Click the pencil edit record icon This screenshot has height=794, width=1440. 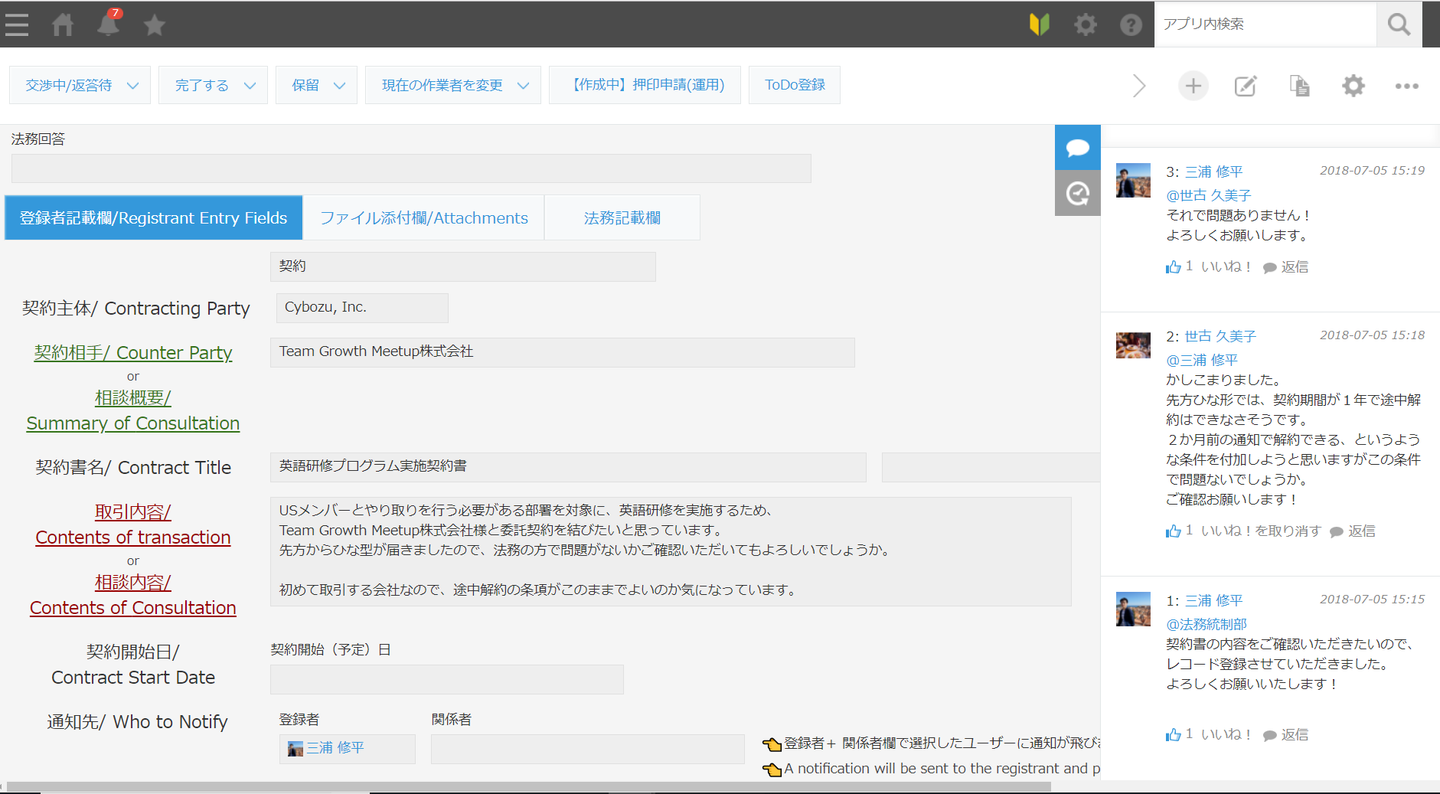pyautogui.click(x=1245, y=86)
